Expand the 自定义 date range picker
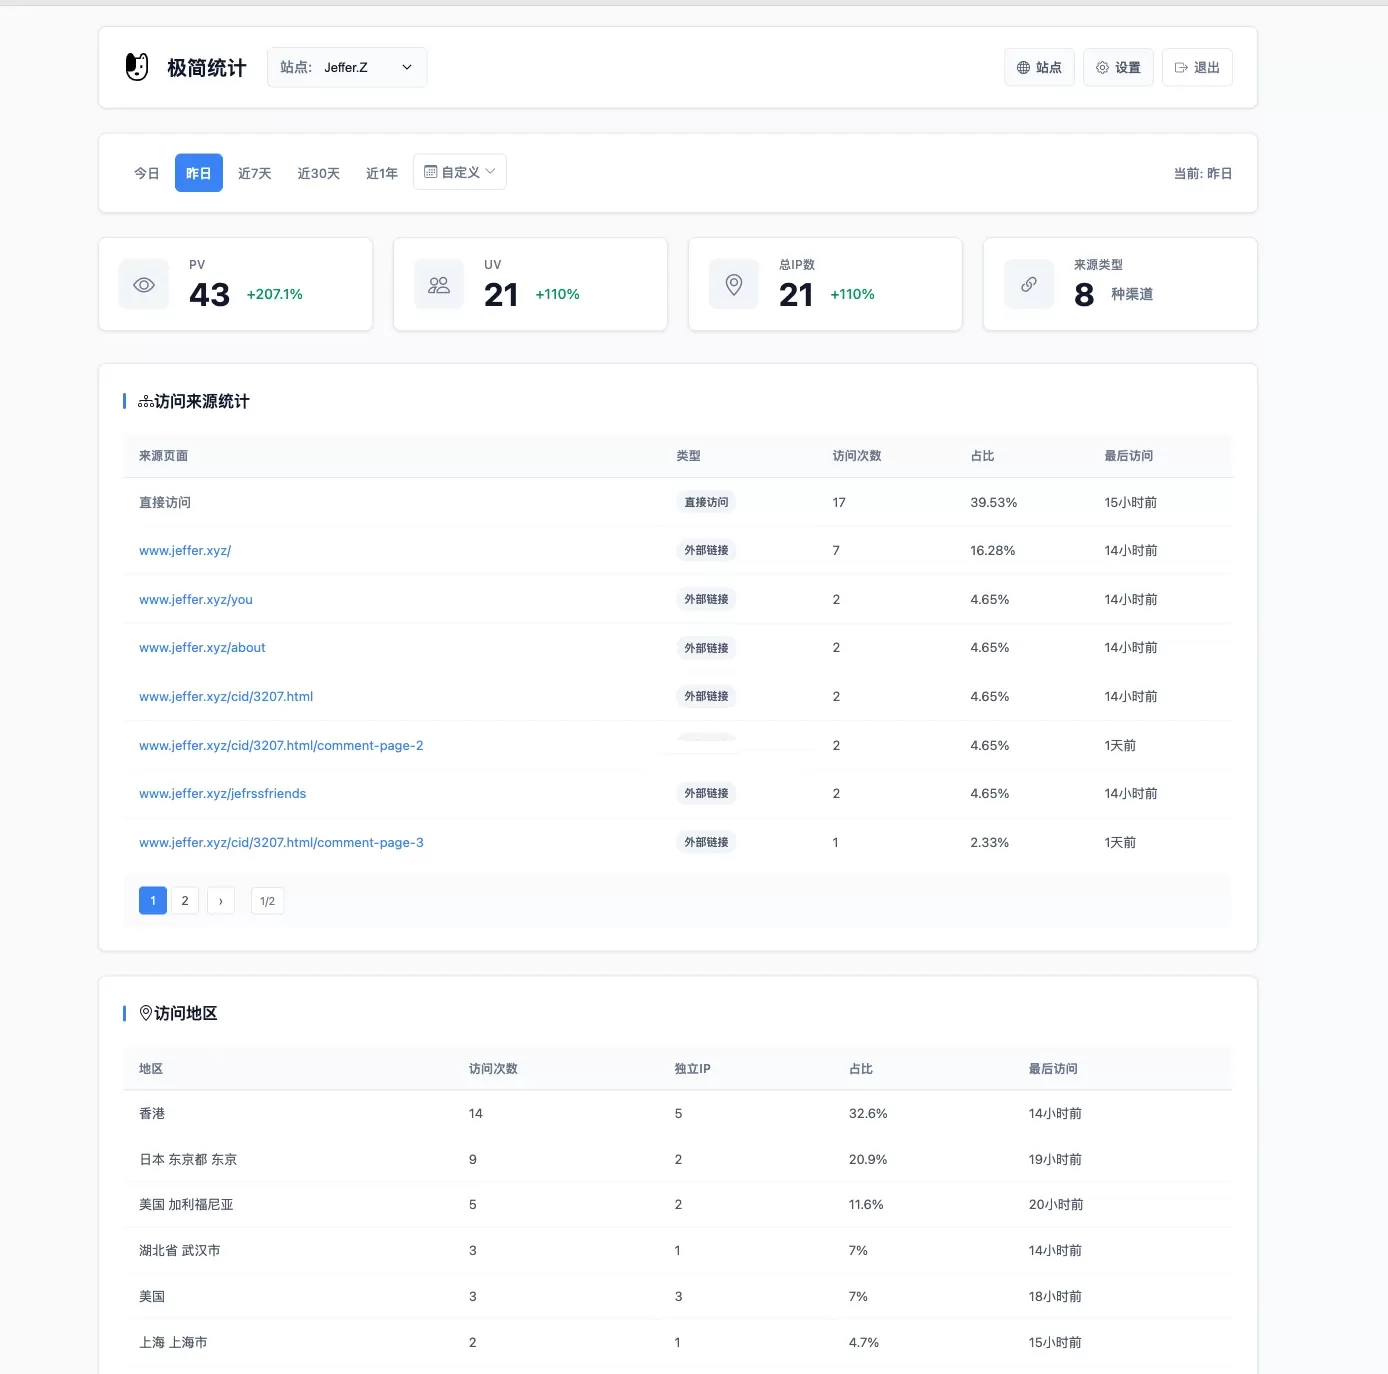The image size is (1388, 1374). [x=459, y=171]
